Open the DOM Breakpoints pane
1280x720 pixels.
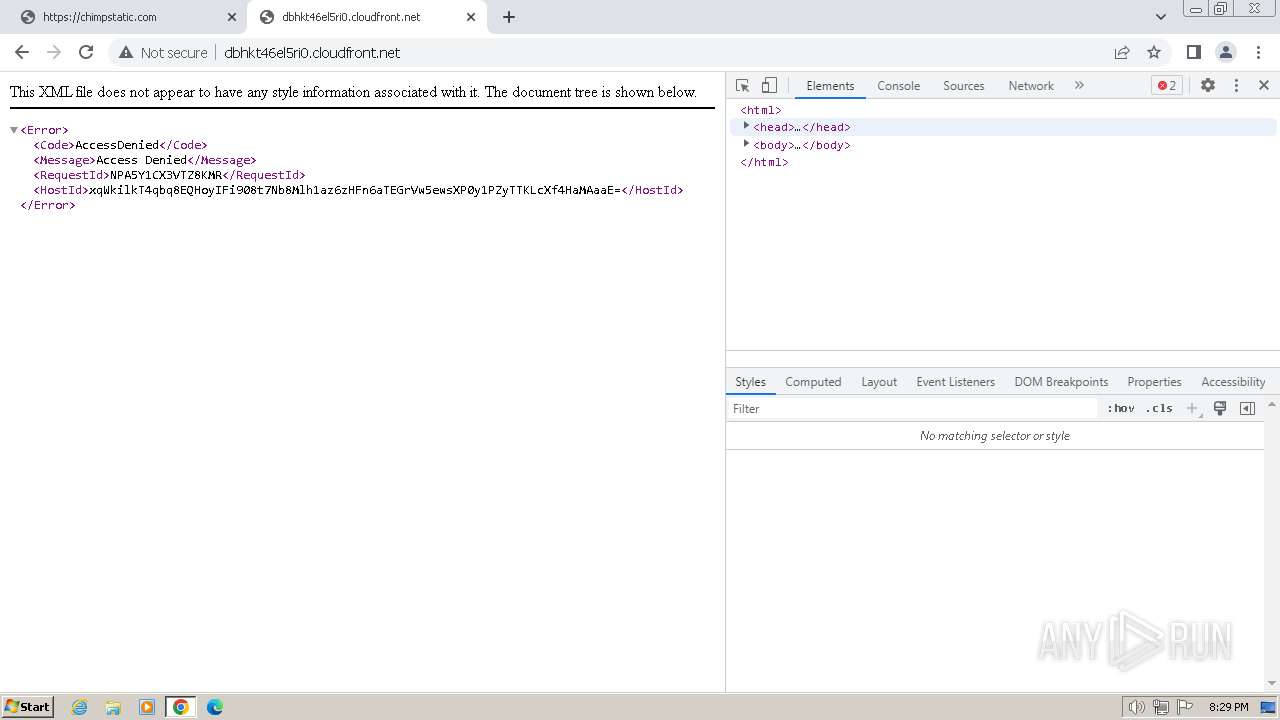click(x=1061, y=382)
